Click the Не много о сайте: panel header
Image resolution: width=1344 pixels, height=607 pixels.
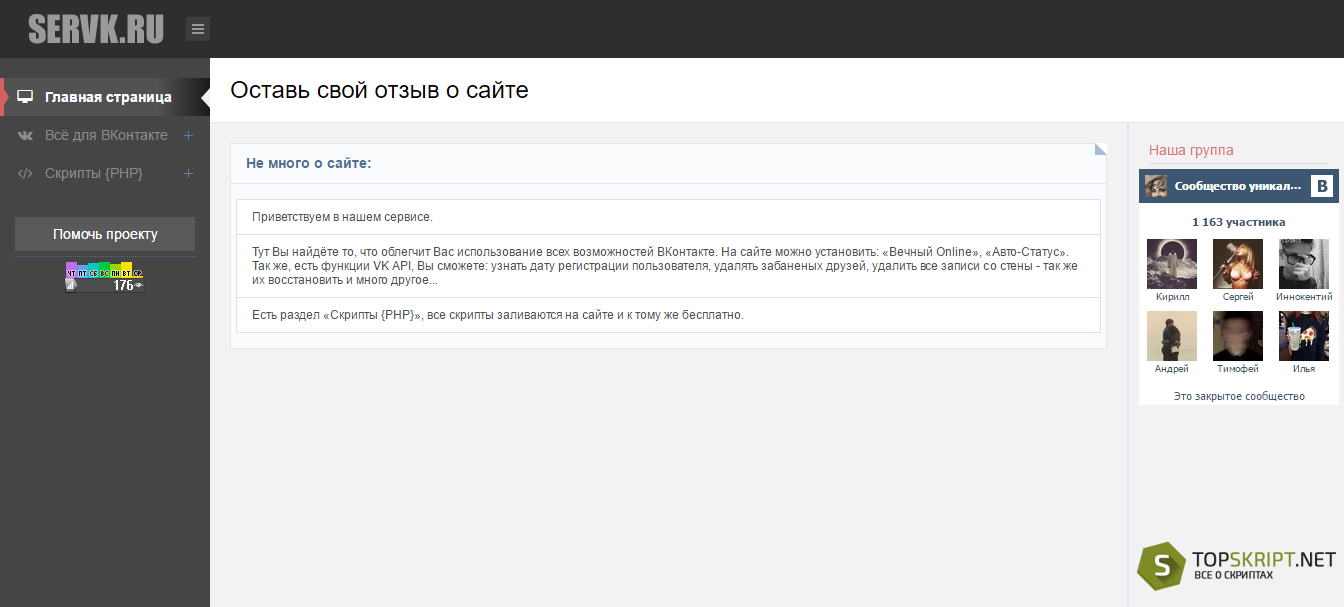668,163
